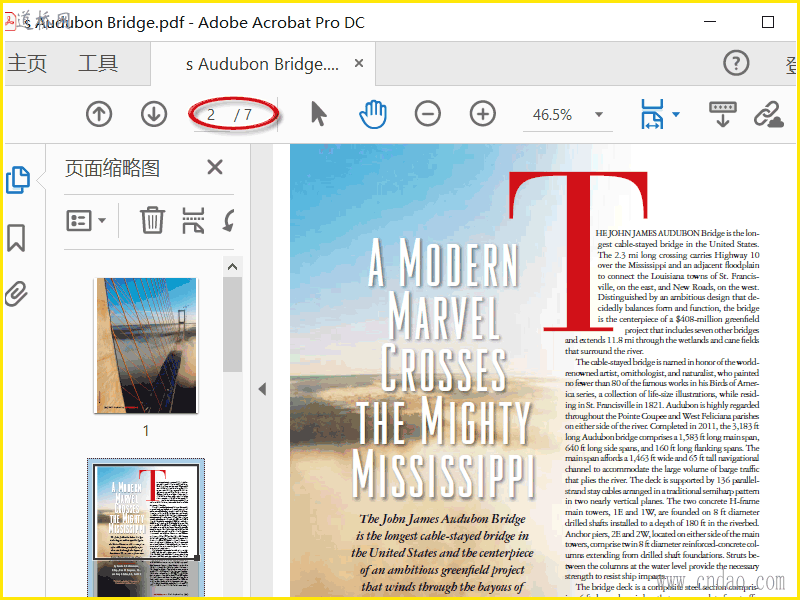Open the thumbnail options menu icon
Viewport: 800px width, 600px height.
[x=86, y=220]
